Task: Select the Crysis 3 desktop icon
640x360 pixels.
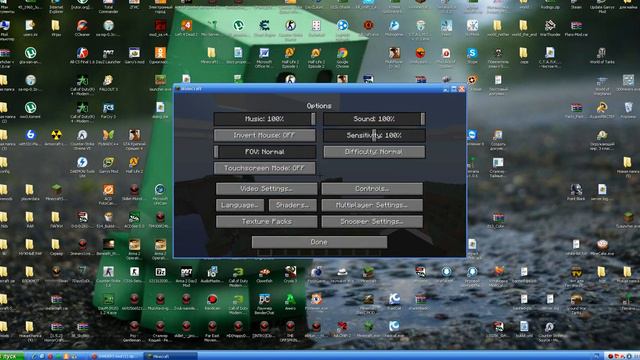Action: pyautogui.click(x=290, y=274)
